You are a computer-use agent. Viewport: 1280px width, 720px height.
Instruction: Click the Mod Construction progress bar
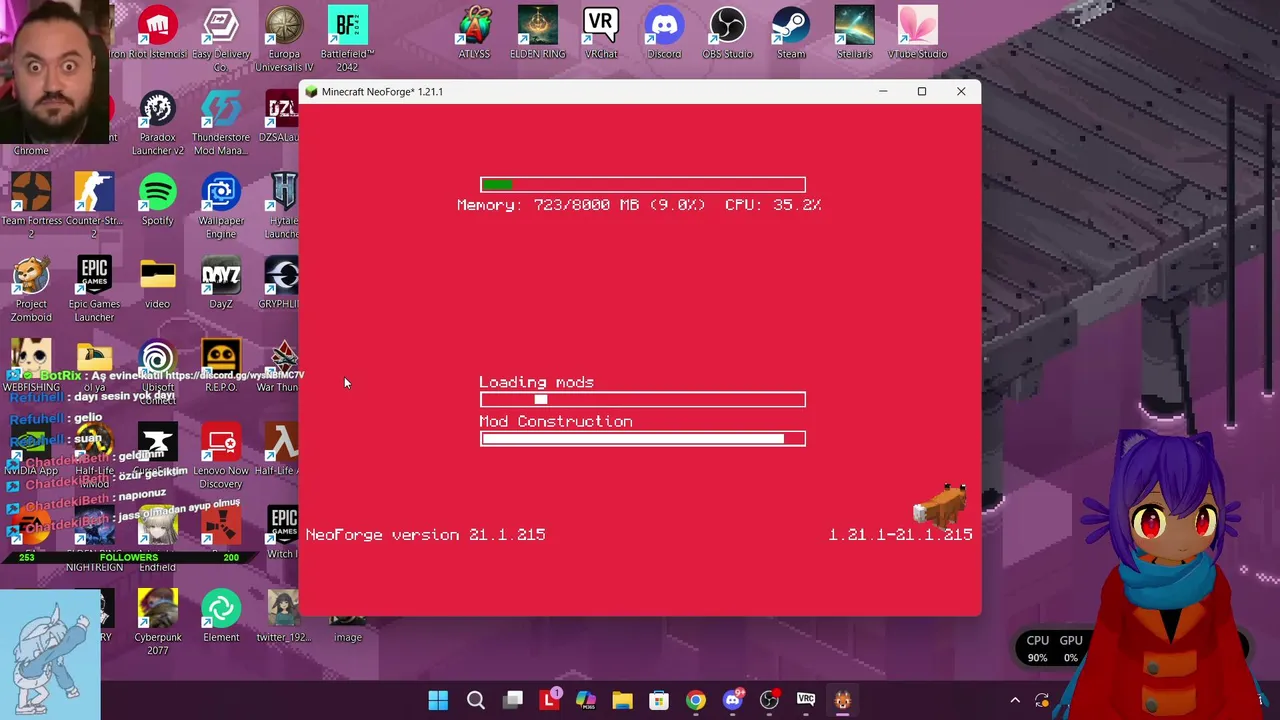pyautogui.click(x=642, y=439)
